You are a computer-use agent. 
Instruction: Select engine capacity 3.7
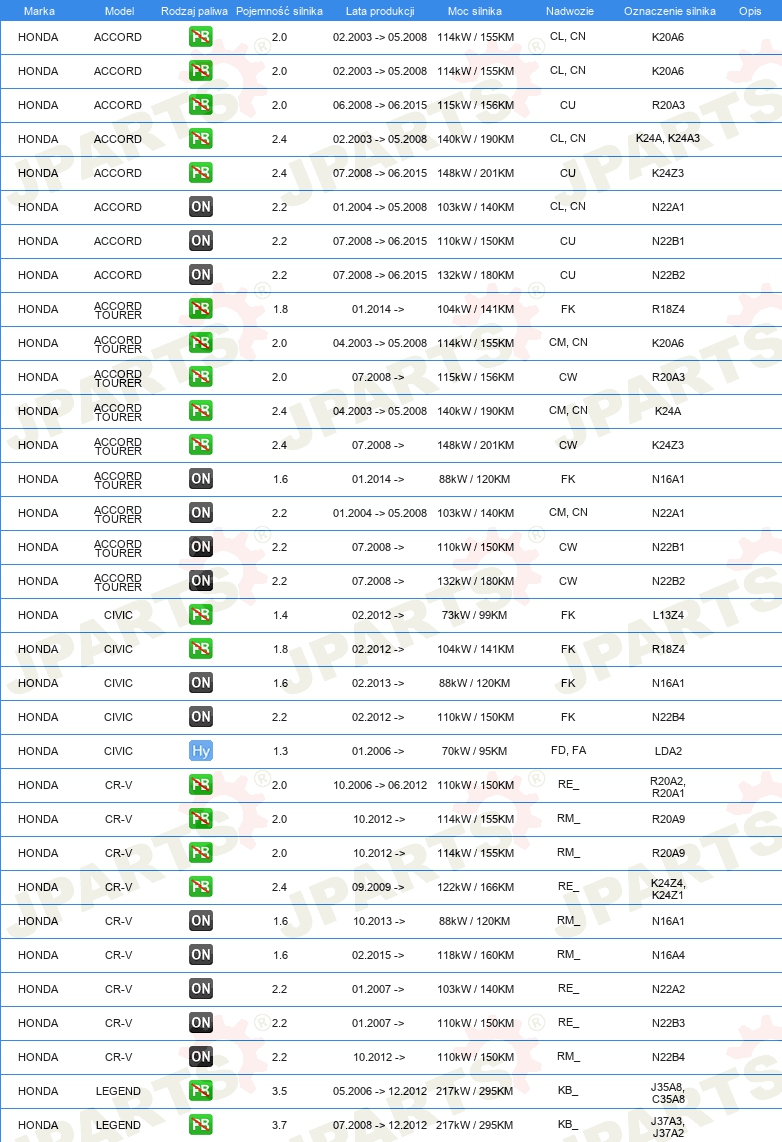[x=280, y=1125]
